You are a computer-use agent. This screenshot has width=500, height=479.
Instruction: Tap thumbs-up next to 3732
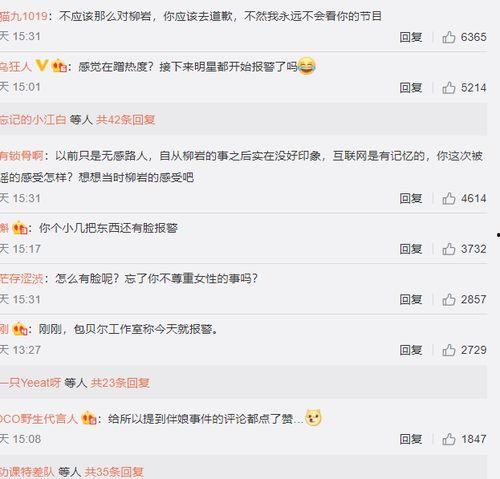[x=449, y=249]
